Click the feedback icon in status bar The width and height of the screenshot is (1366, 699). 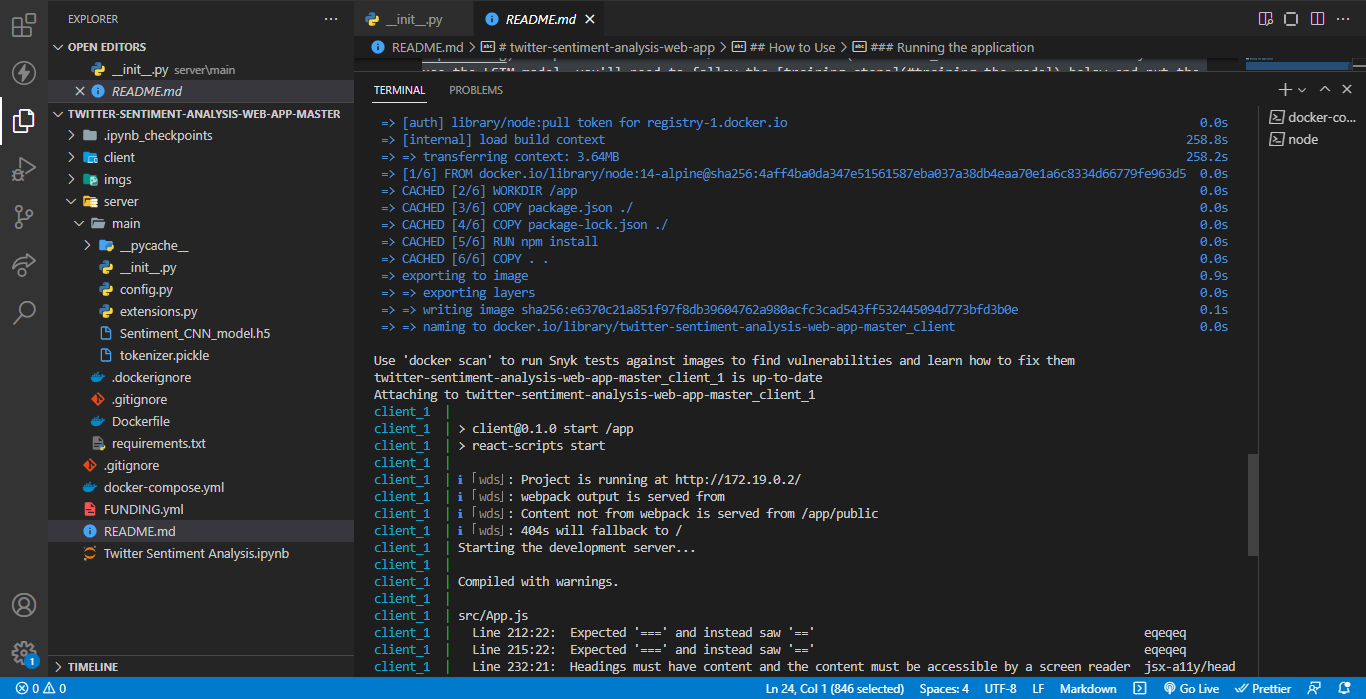(1314, 688)
